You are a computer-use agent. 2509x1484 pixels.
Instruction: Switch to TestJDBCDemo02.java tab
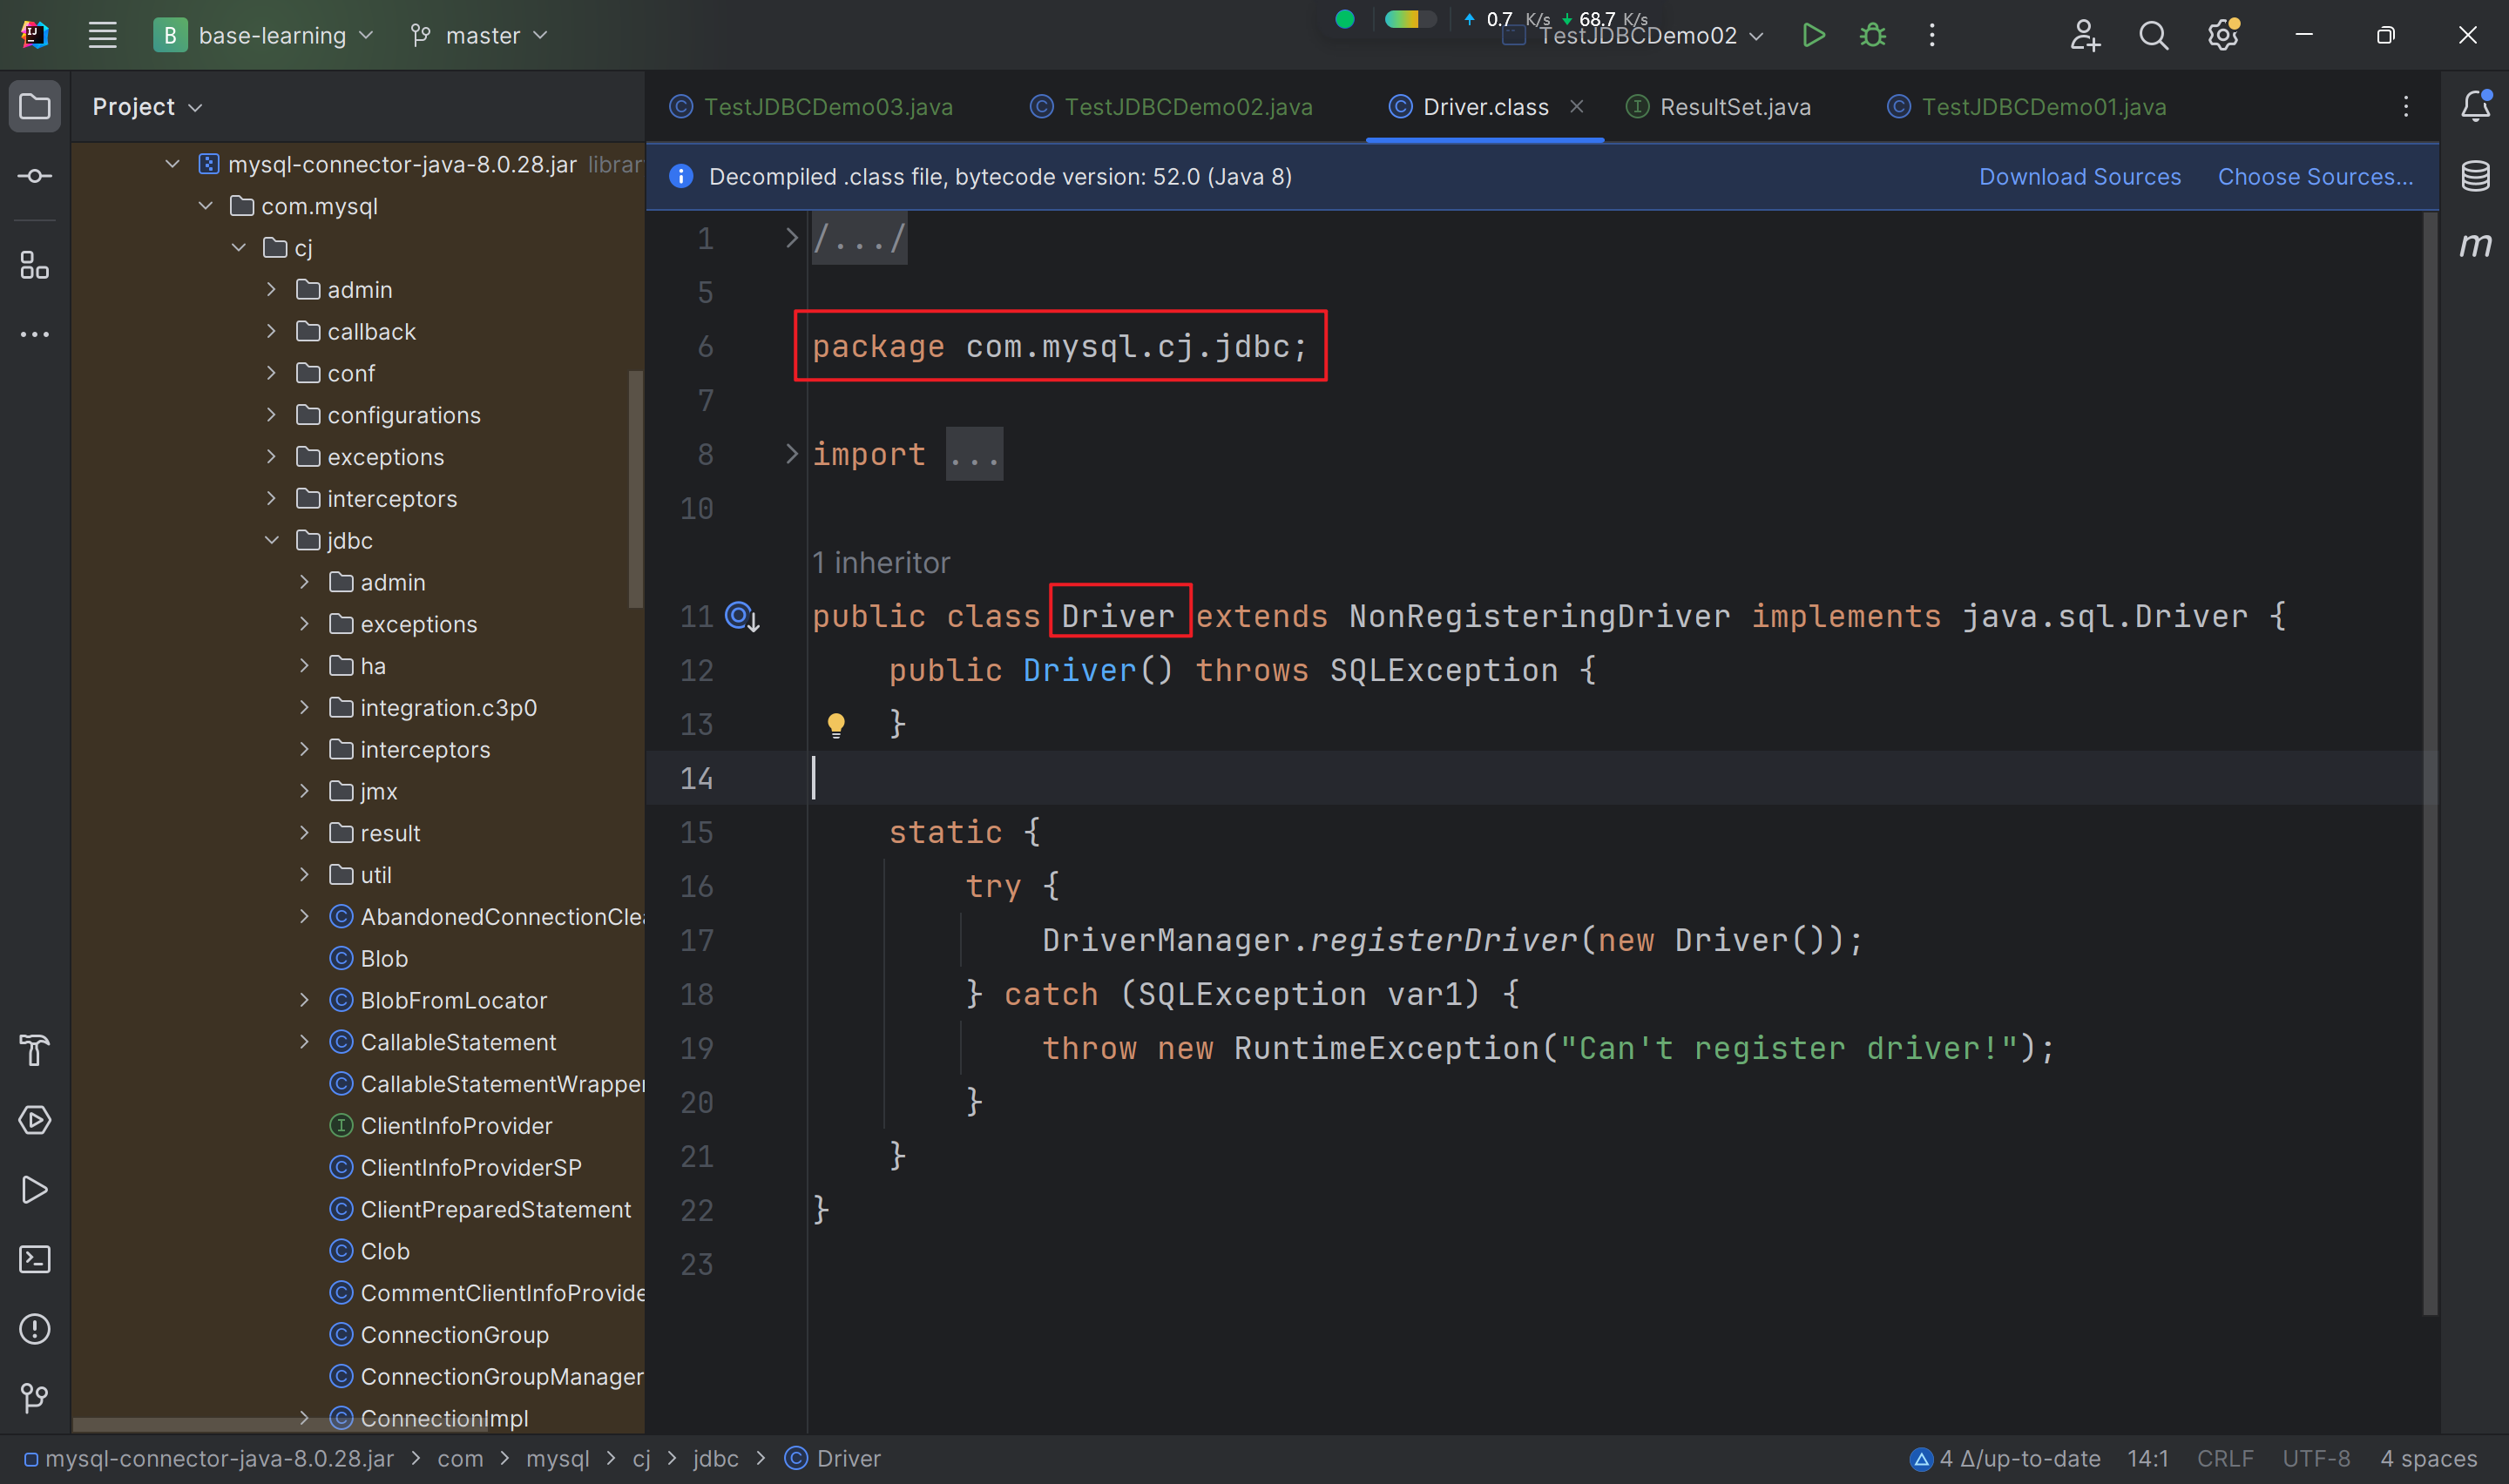coord(1171,106)
